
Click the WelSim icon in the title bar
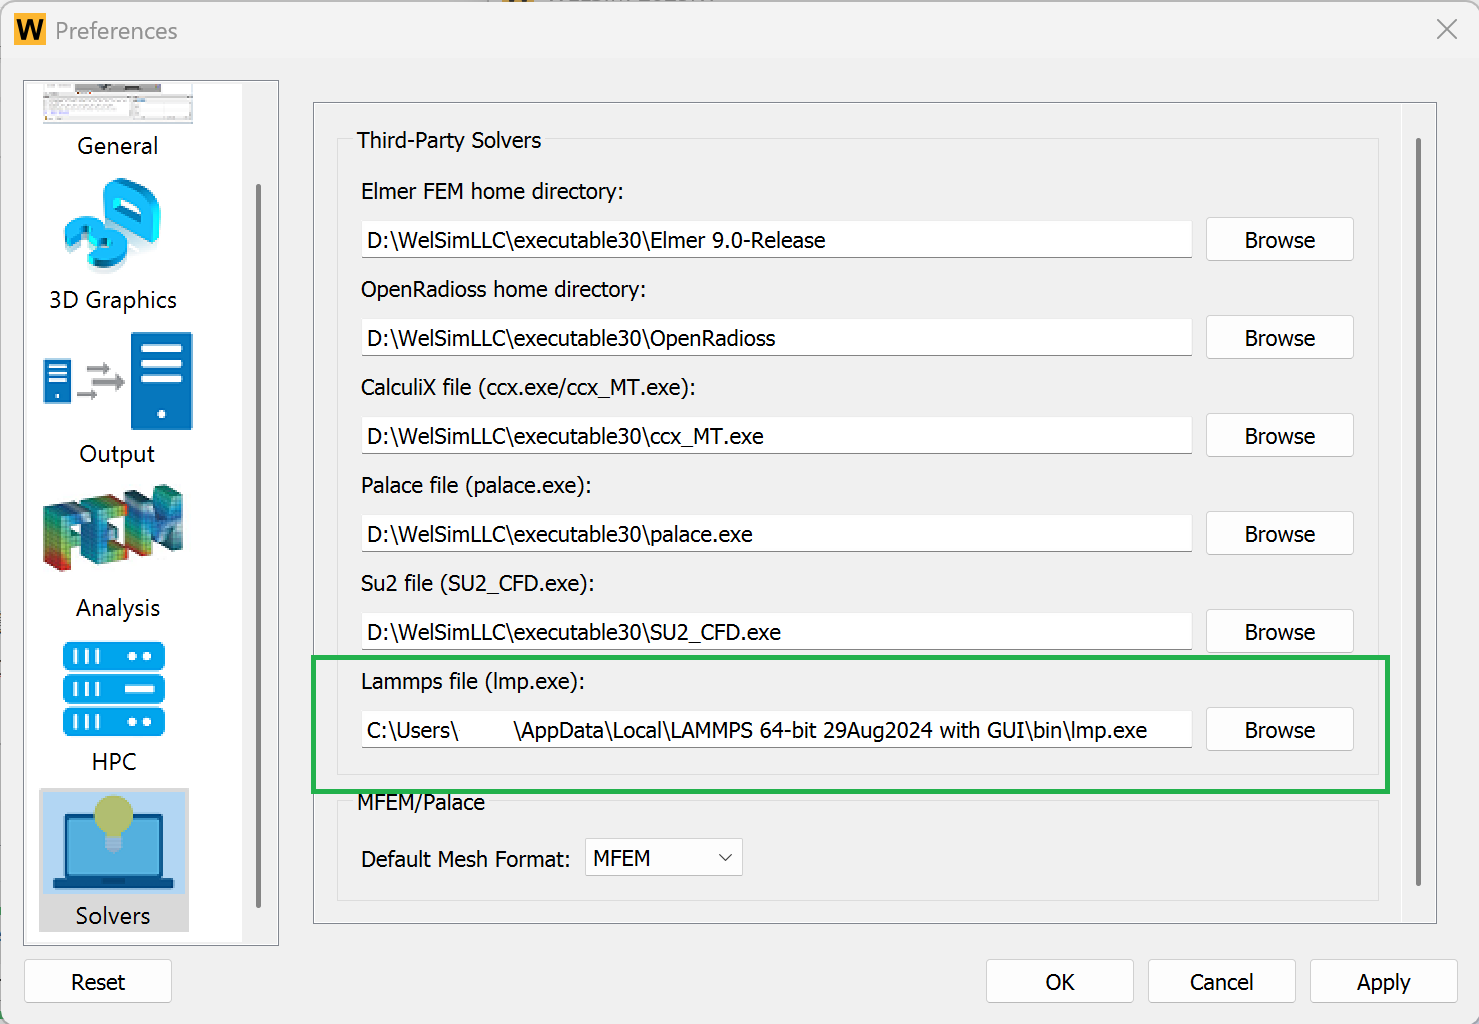[x=29, y=29]
